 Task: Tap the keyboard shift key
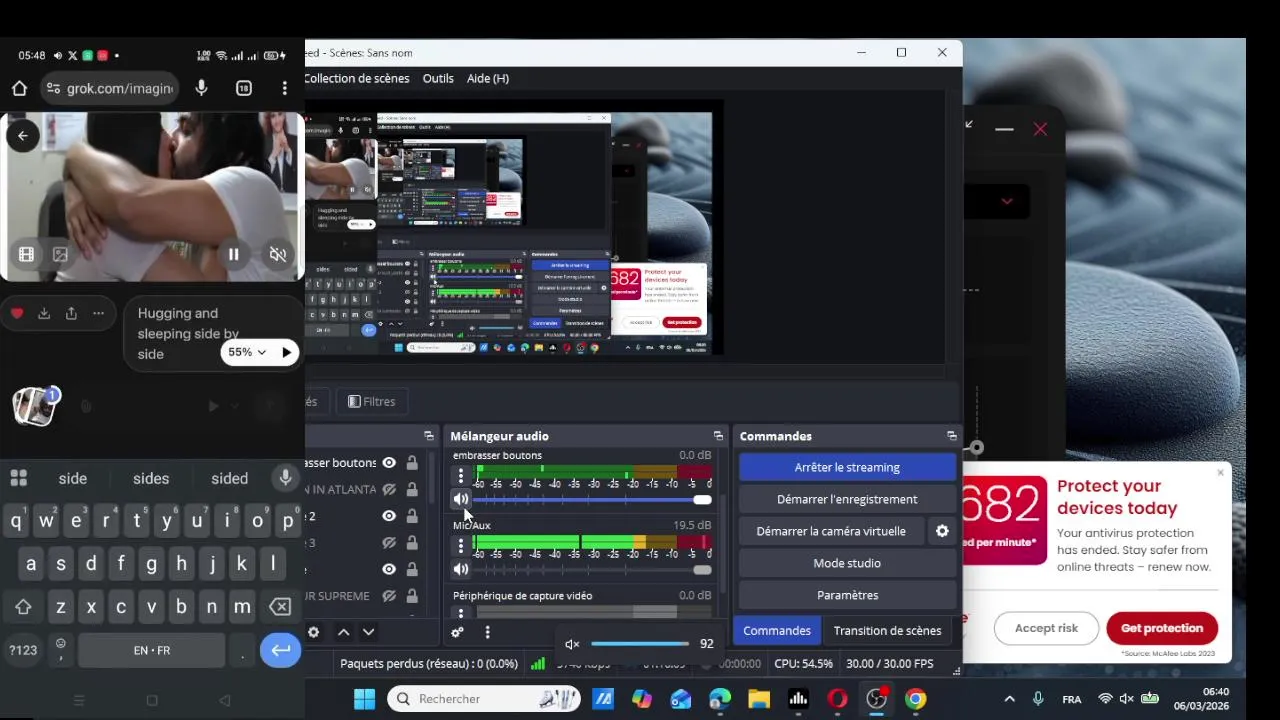tap(23, 607)
